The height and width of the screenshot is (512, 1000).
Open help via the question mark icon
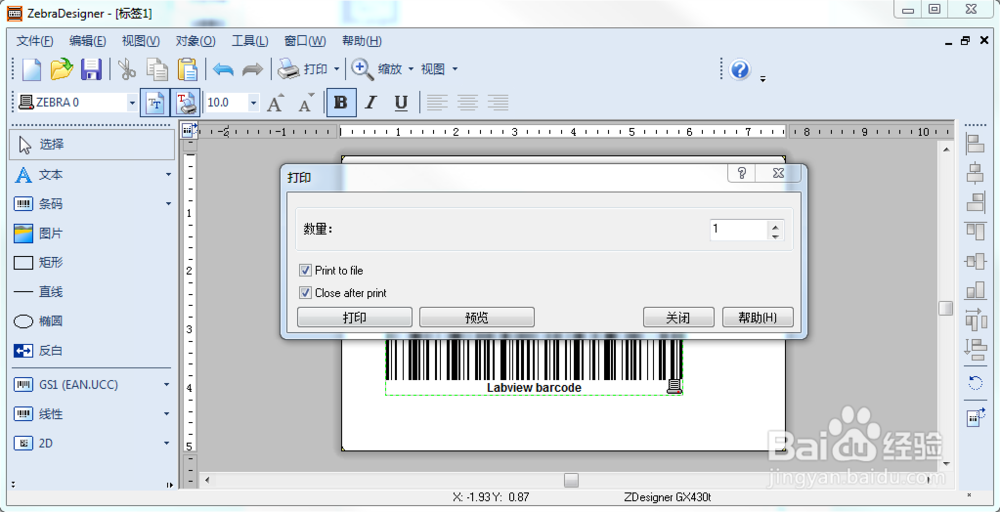coord(740,69)
